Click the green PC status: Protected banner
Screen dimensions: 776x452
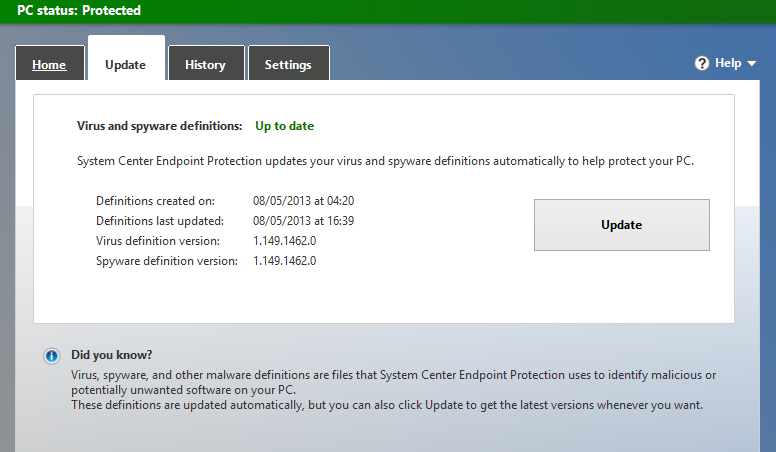[x=79, y=11]
